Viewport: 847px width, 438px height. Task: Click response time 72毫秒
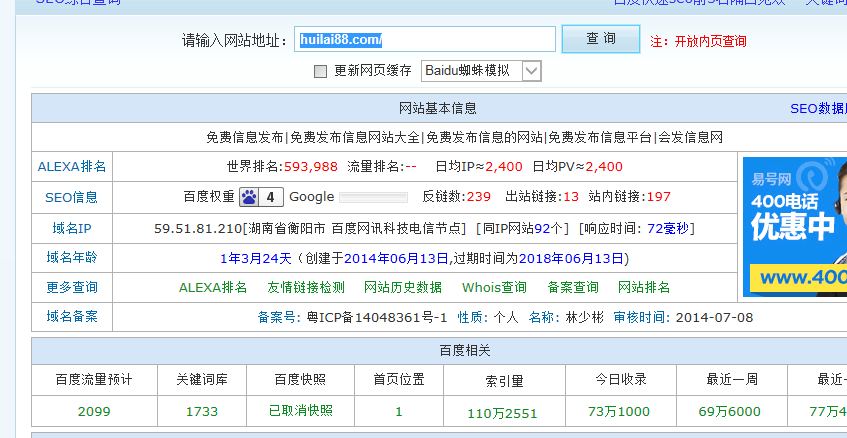click(x=668, y=228)
